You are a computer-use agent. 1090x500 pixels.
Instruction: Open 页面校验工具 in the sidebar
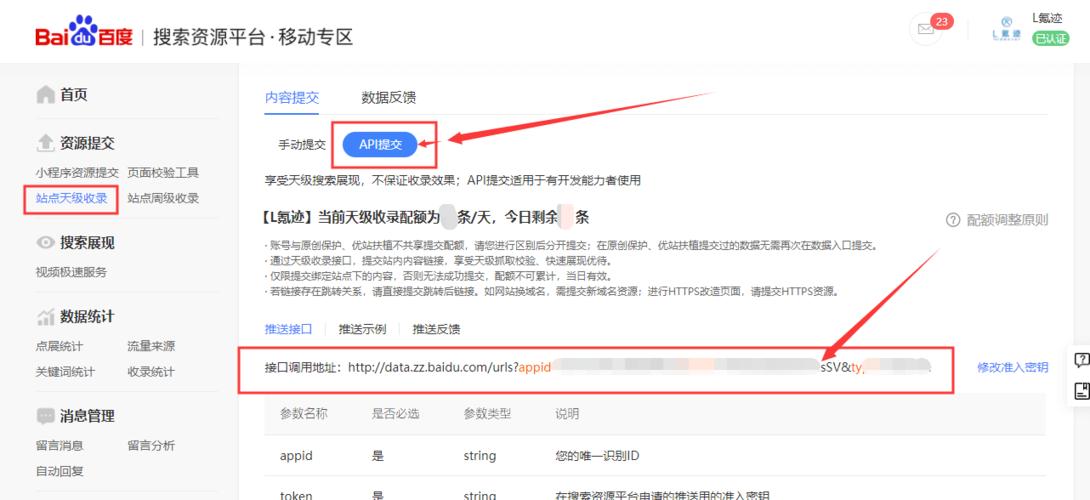click(x=163, y=172)
